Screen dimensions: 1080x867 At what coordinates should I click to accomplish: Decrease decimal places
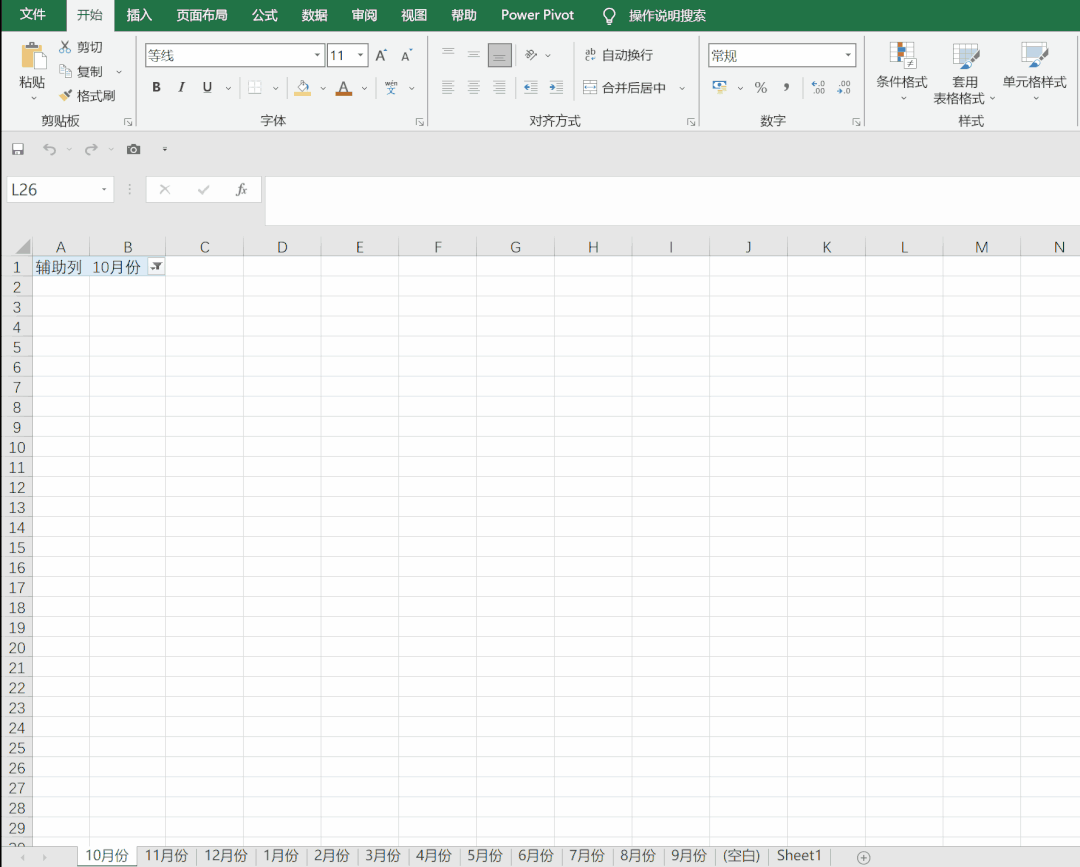(x=844, y=87)
